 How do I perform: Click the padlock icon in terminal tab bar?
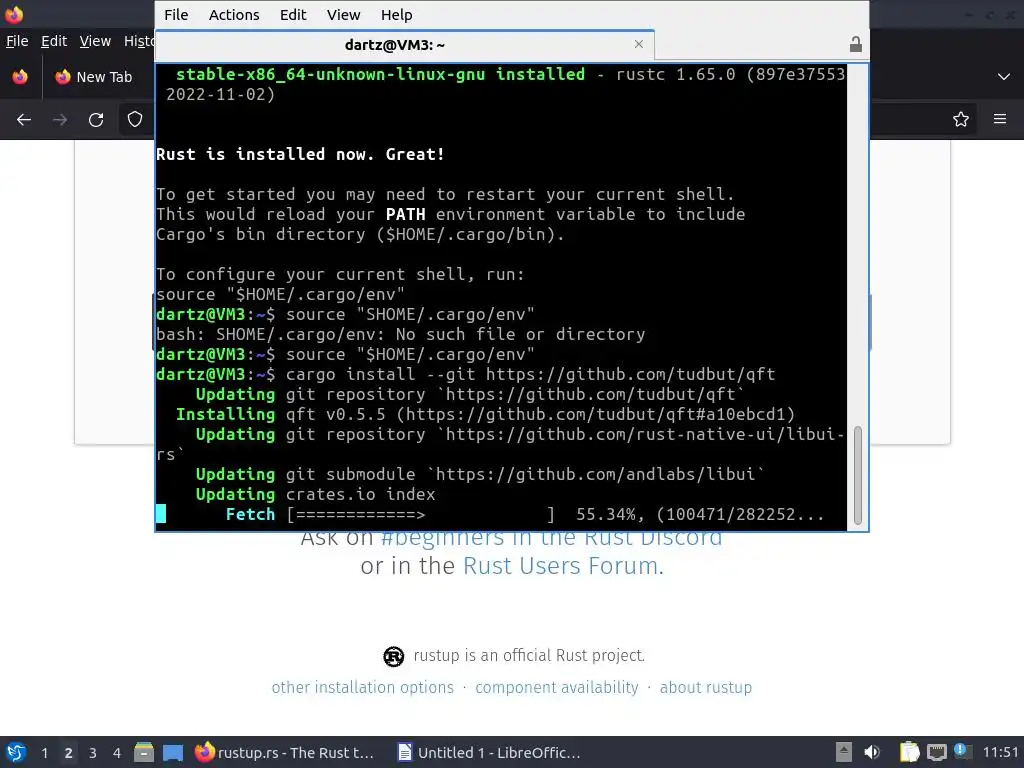click(x=856, y=44)
